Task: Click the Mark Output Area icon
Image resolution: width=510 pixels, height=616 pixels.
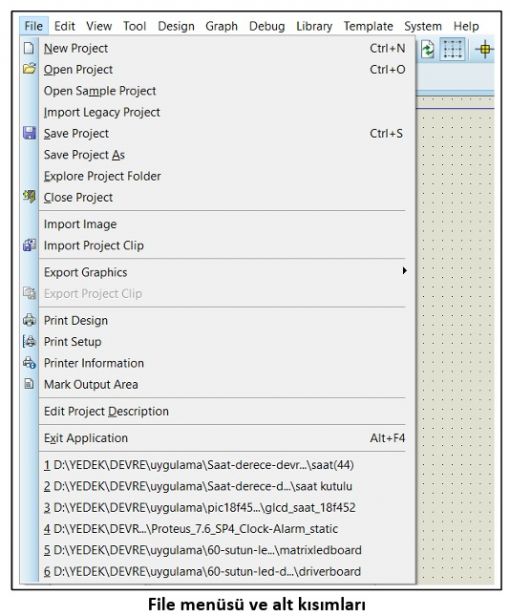Action: click(29, 384)
